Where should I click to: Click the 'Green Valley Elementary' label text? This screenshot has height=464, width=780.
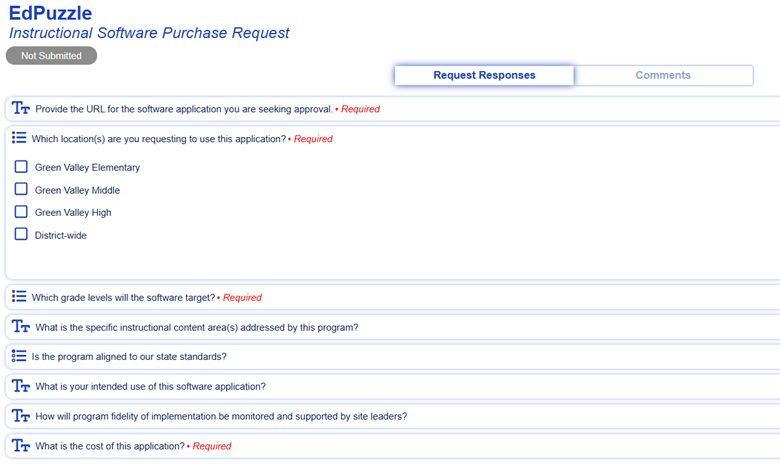pos(87,168)
